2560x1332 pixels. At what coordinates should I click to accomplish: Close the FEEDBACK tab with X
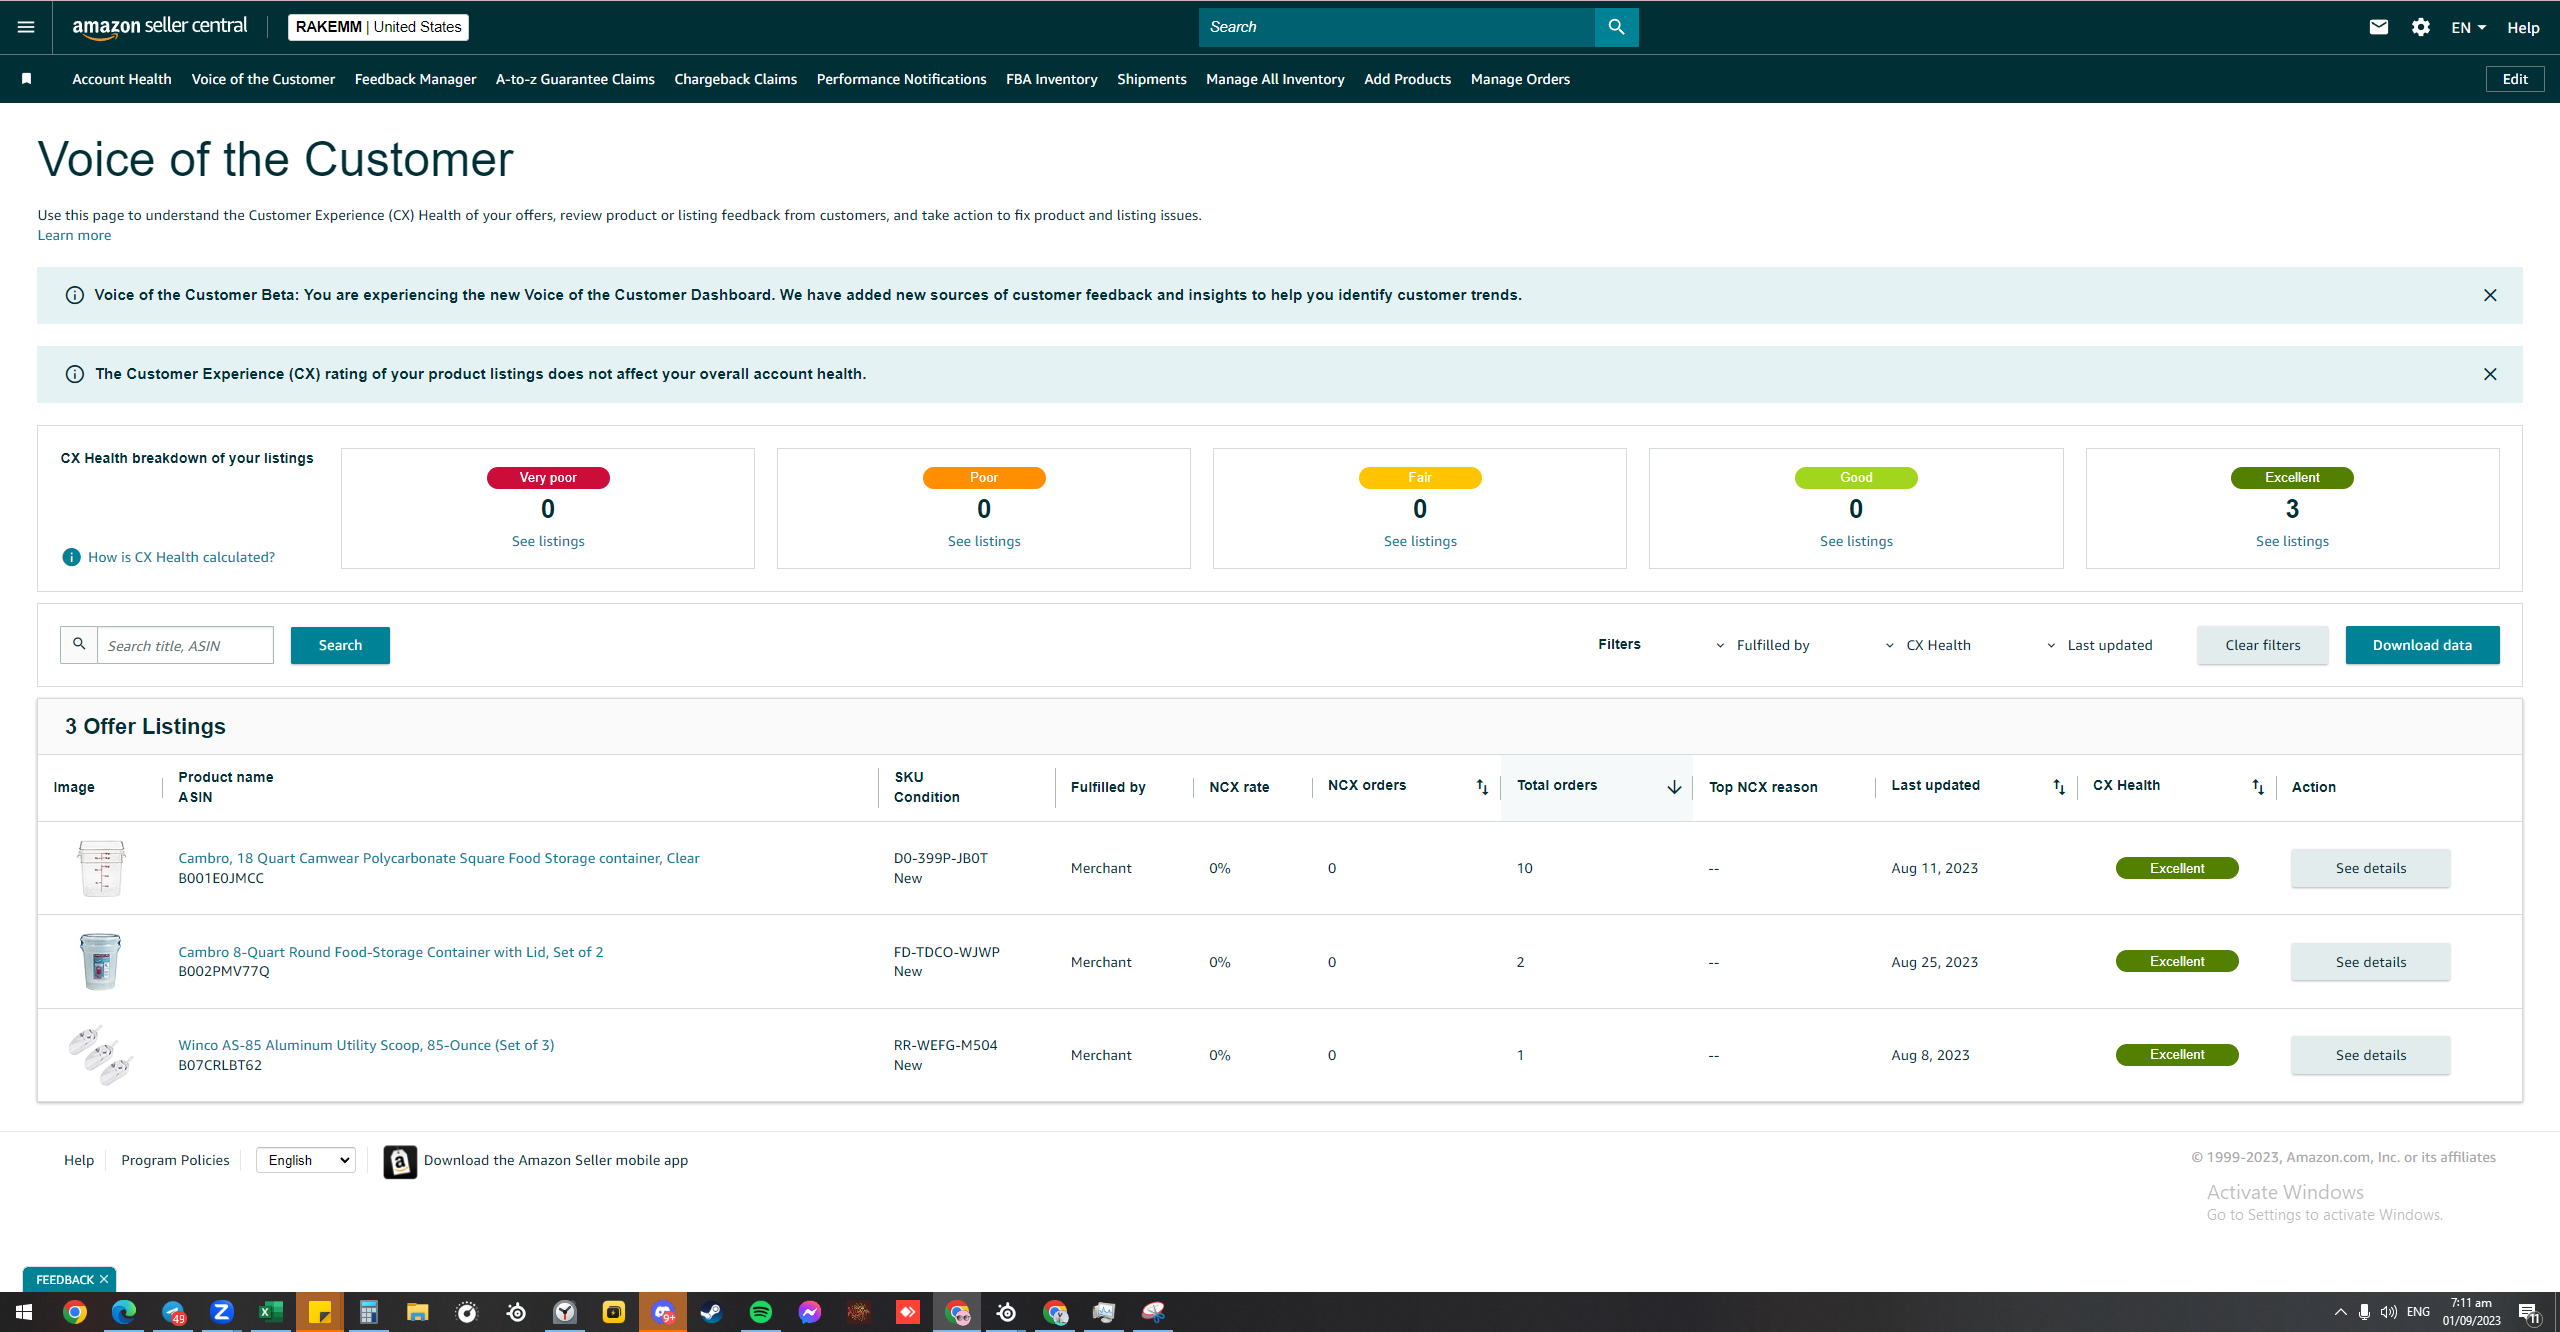click(x=104, y=1279)
